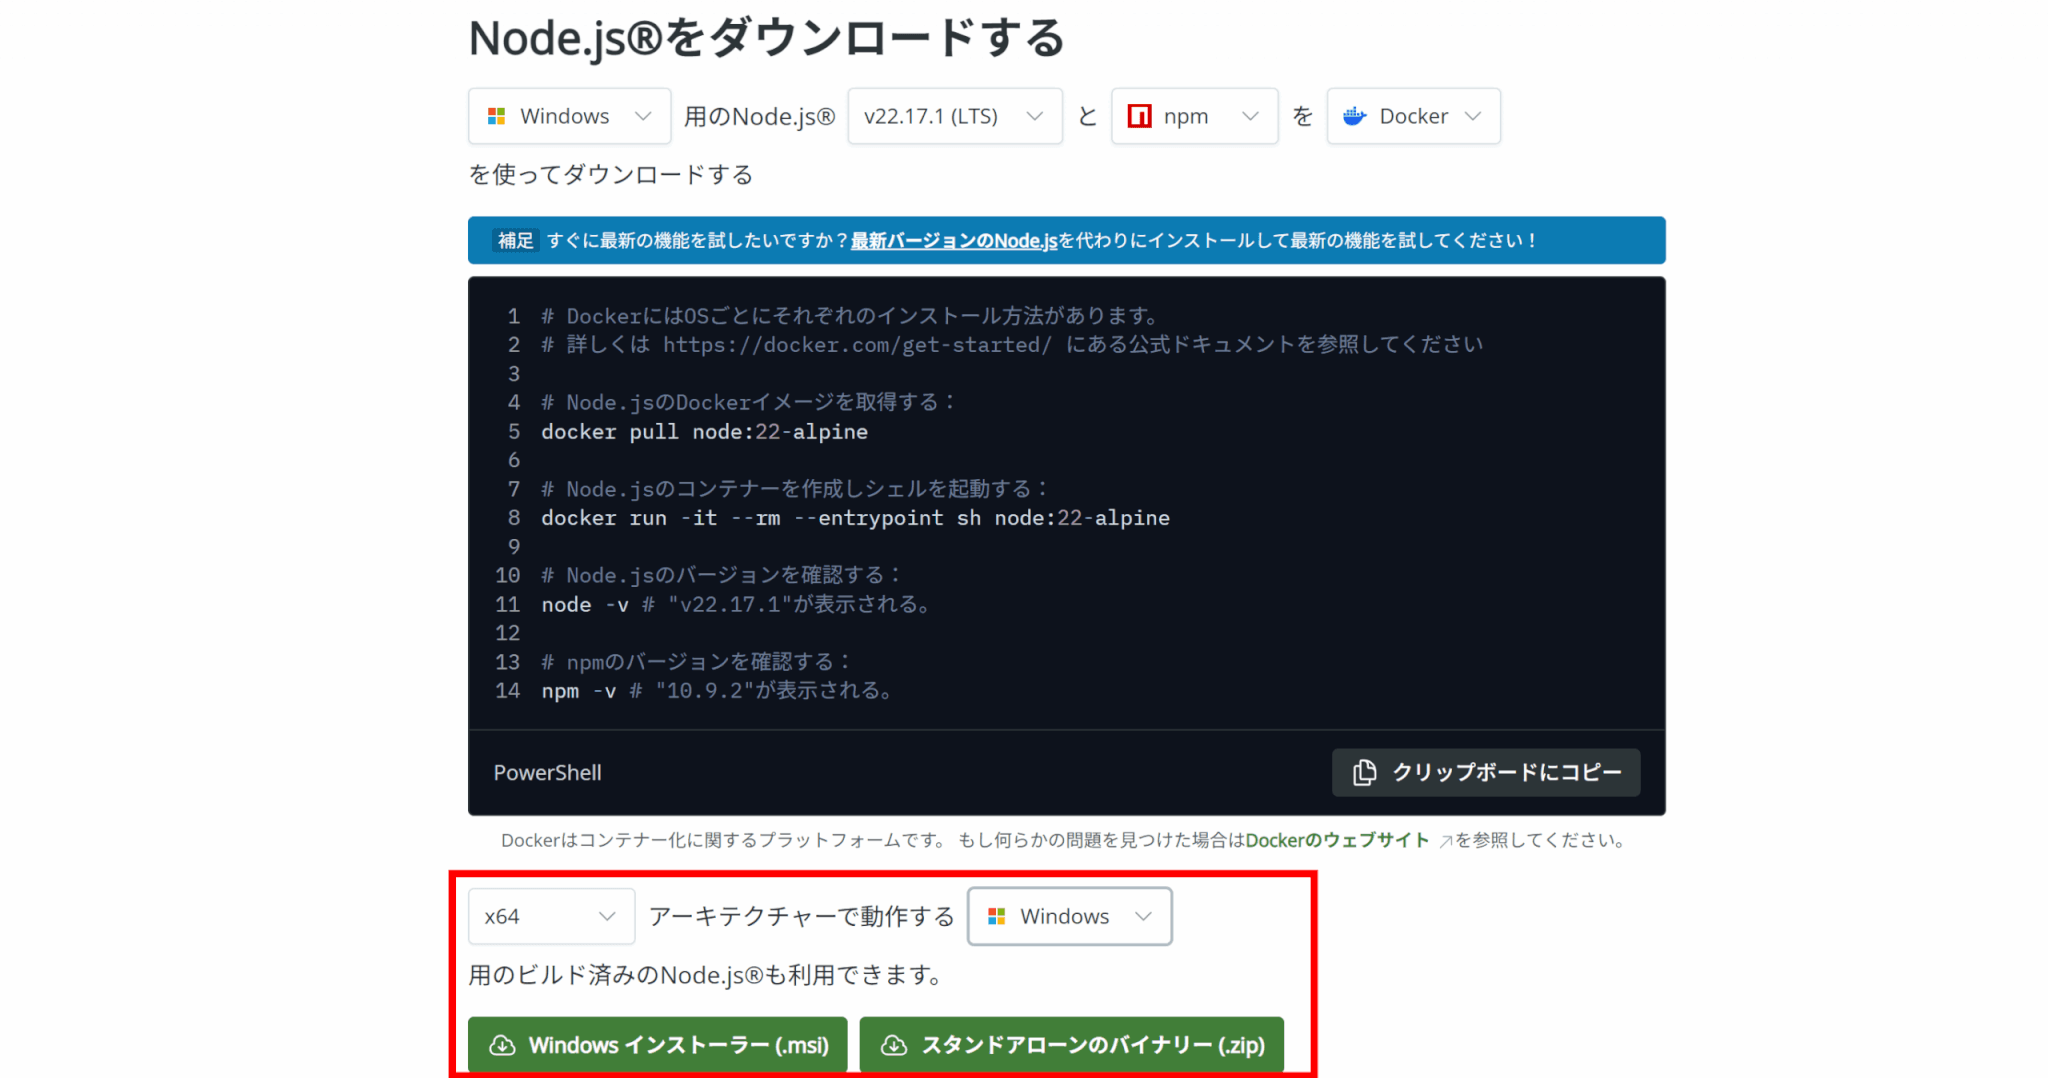Click the external link arrow after Dockerのウェブサイト
Image resolution: width=2048 pixels, height=1078 pixels.
[x=1445, y=842]
